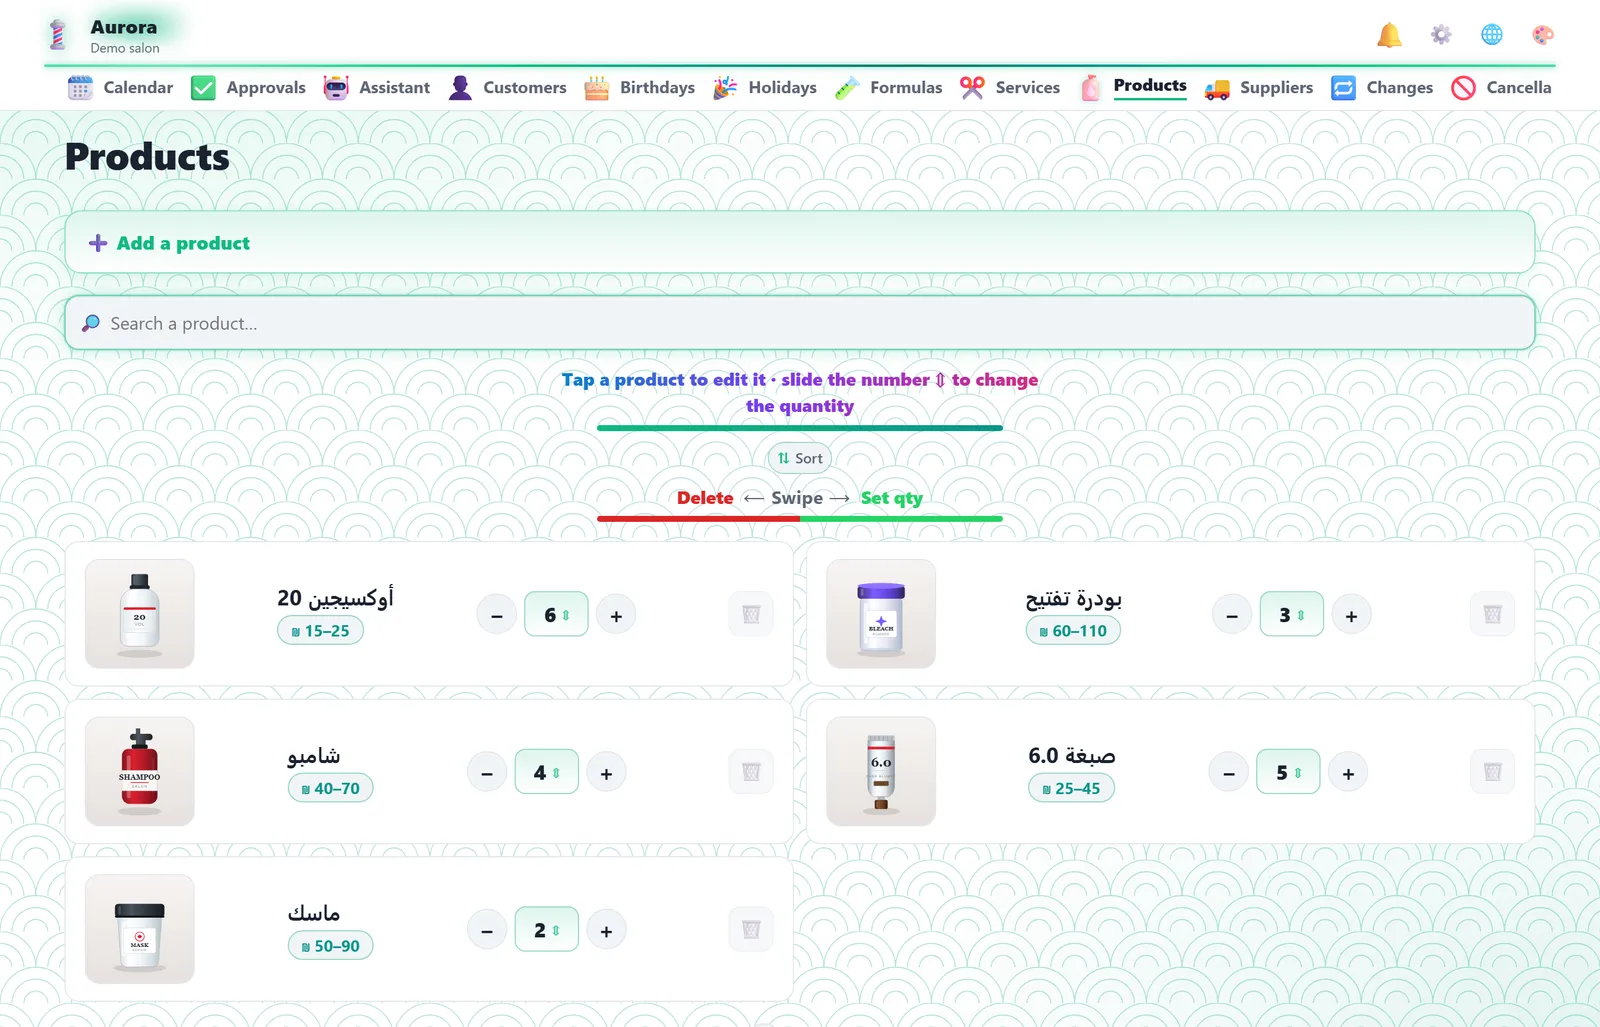Click the Calendar icon in navigation
The image size is (1600, 1027).
(80, 88)
